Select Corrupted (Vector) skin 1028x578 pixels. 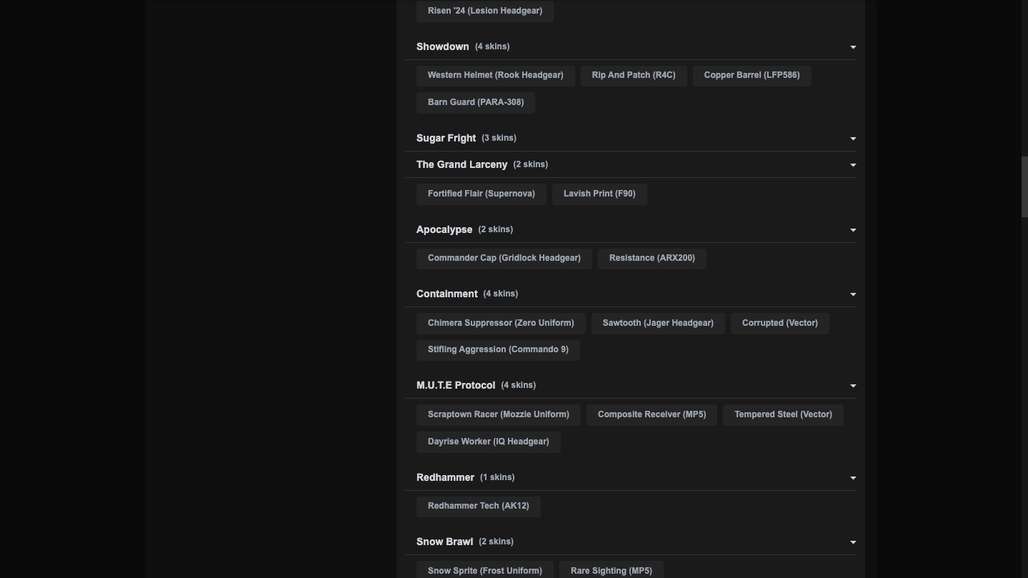[780, 323]
